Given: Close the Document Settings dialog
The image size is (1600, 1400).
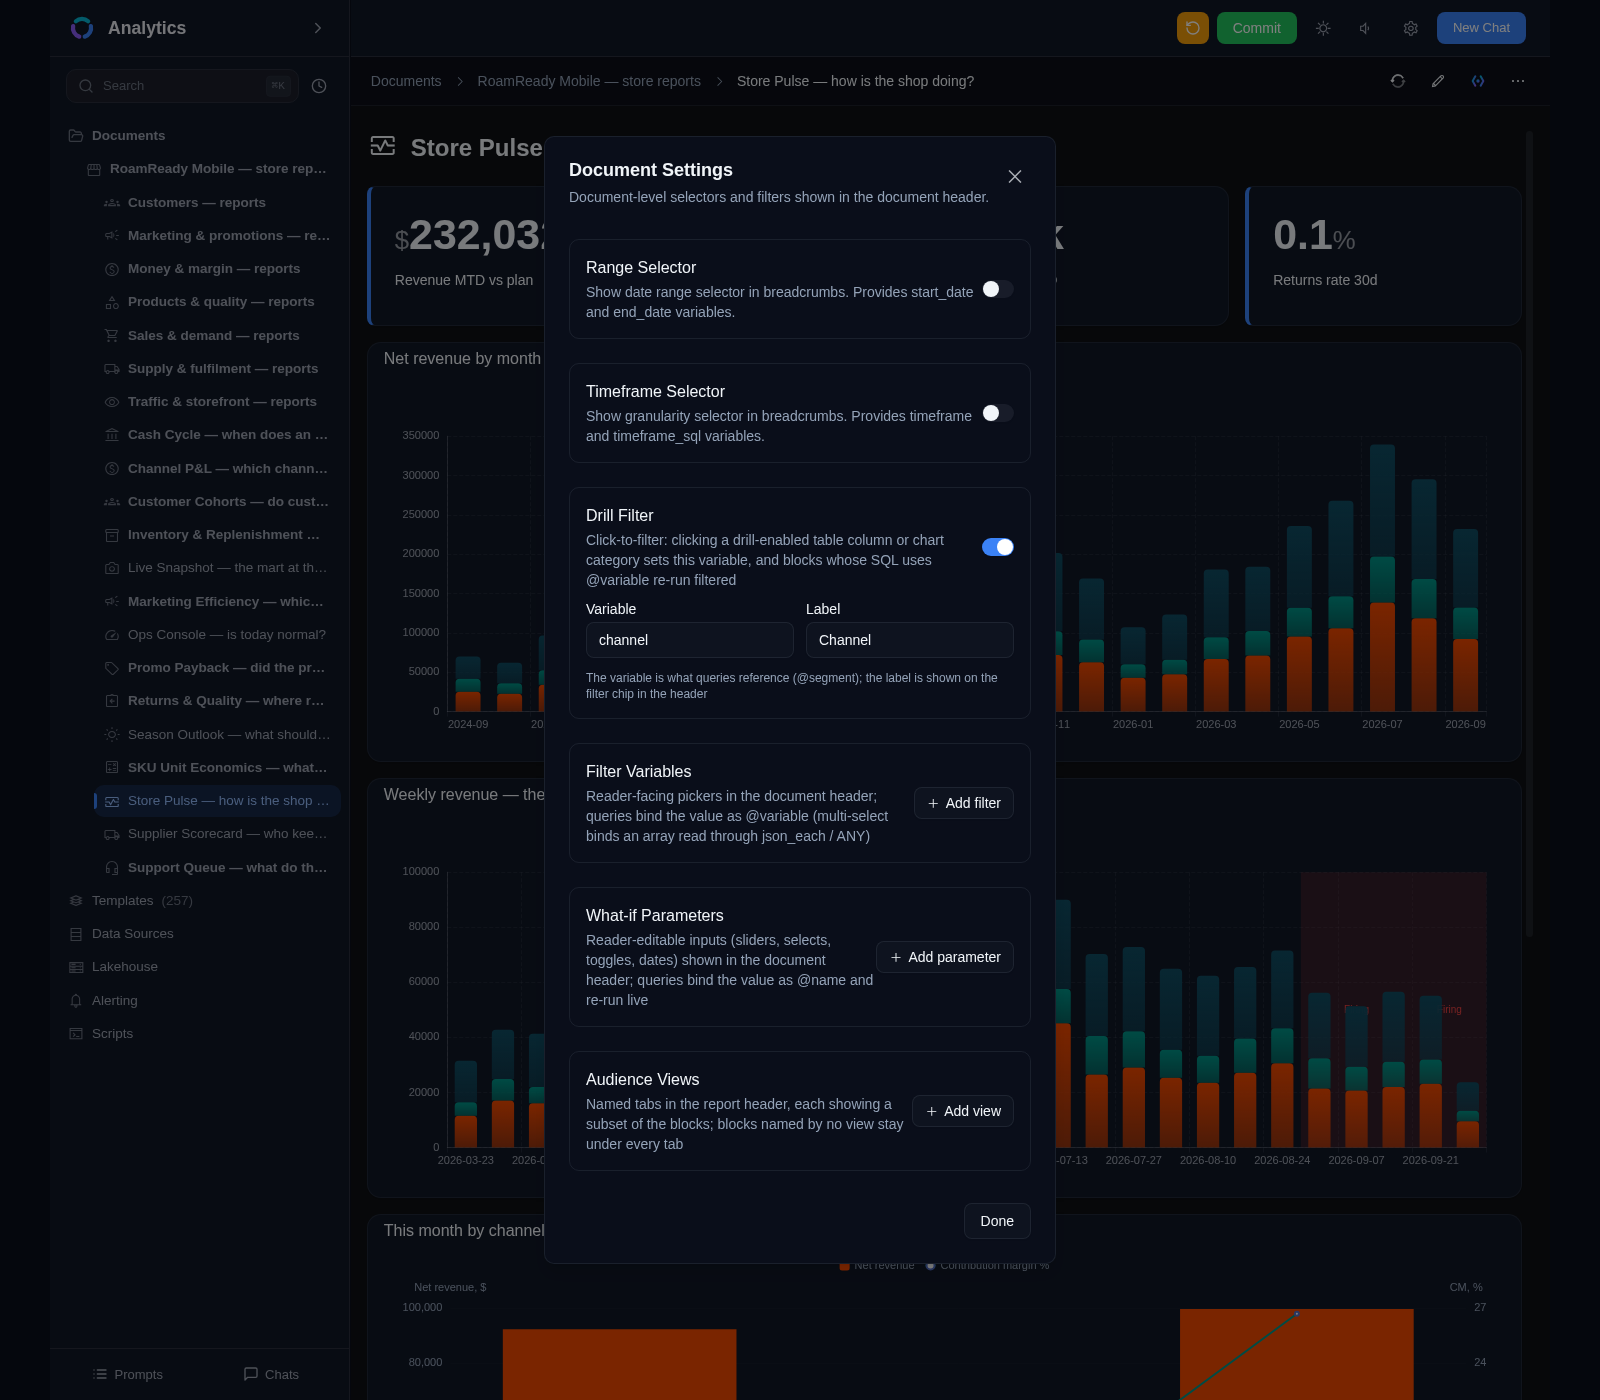Looking at the screenshot, I should pyautogui.click(x=1015, y=176).
